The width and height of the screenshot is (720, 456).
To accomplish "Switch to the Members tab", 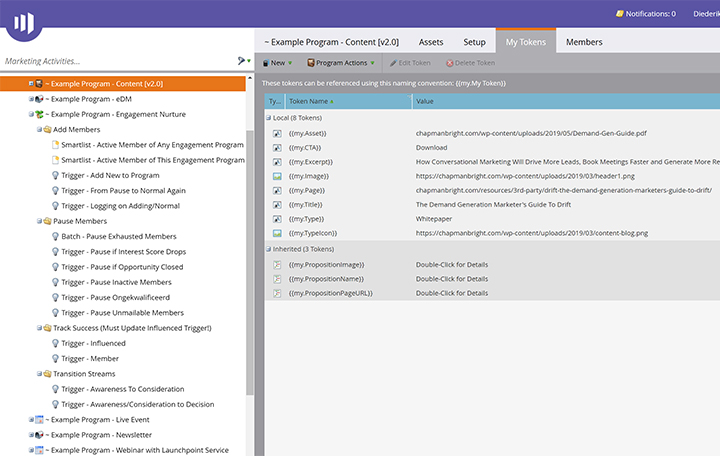I will 584,42.
